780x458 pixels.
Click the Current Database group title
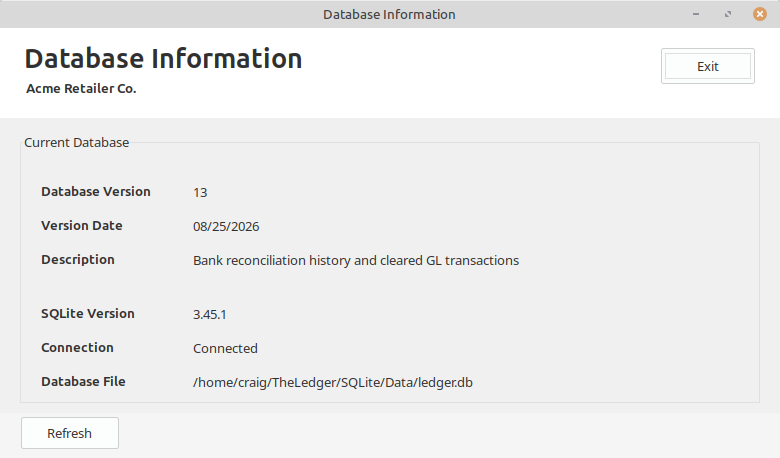77,142
